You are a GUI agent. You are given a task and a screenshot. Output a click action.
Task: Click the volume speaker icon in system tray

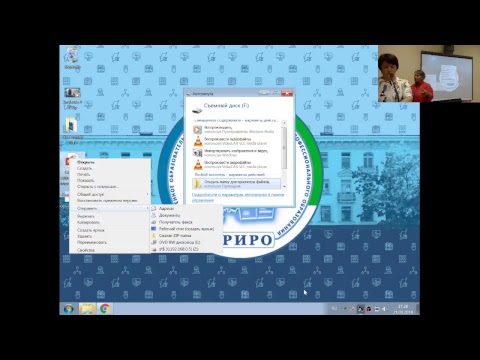point(384,309)
